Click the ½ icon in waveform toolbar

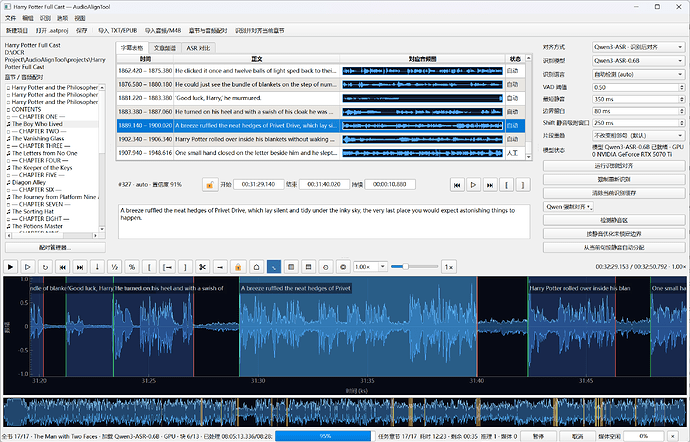coord(114,267)
